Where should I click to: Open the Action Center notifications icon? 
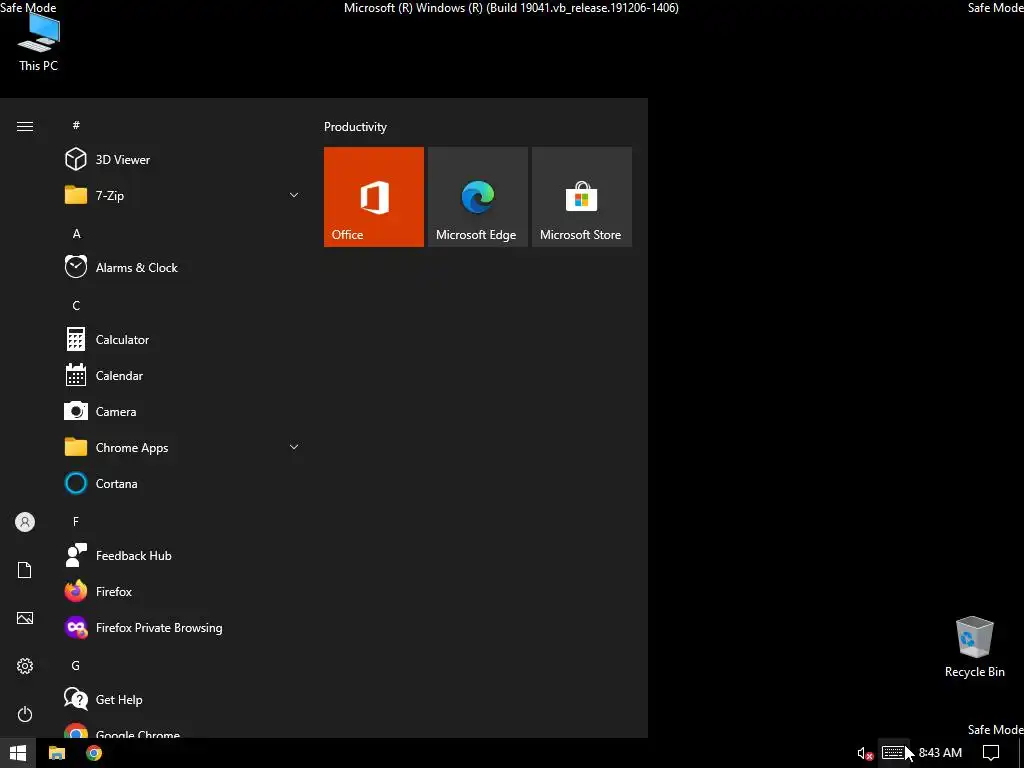(991, 753)
